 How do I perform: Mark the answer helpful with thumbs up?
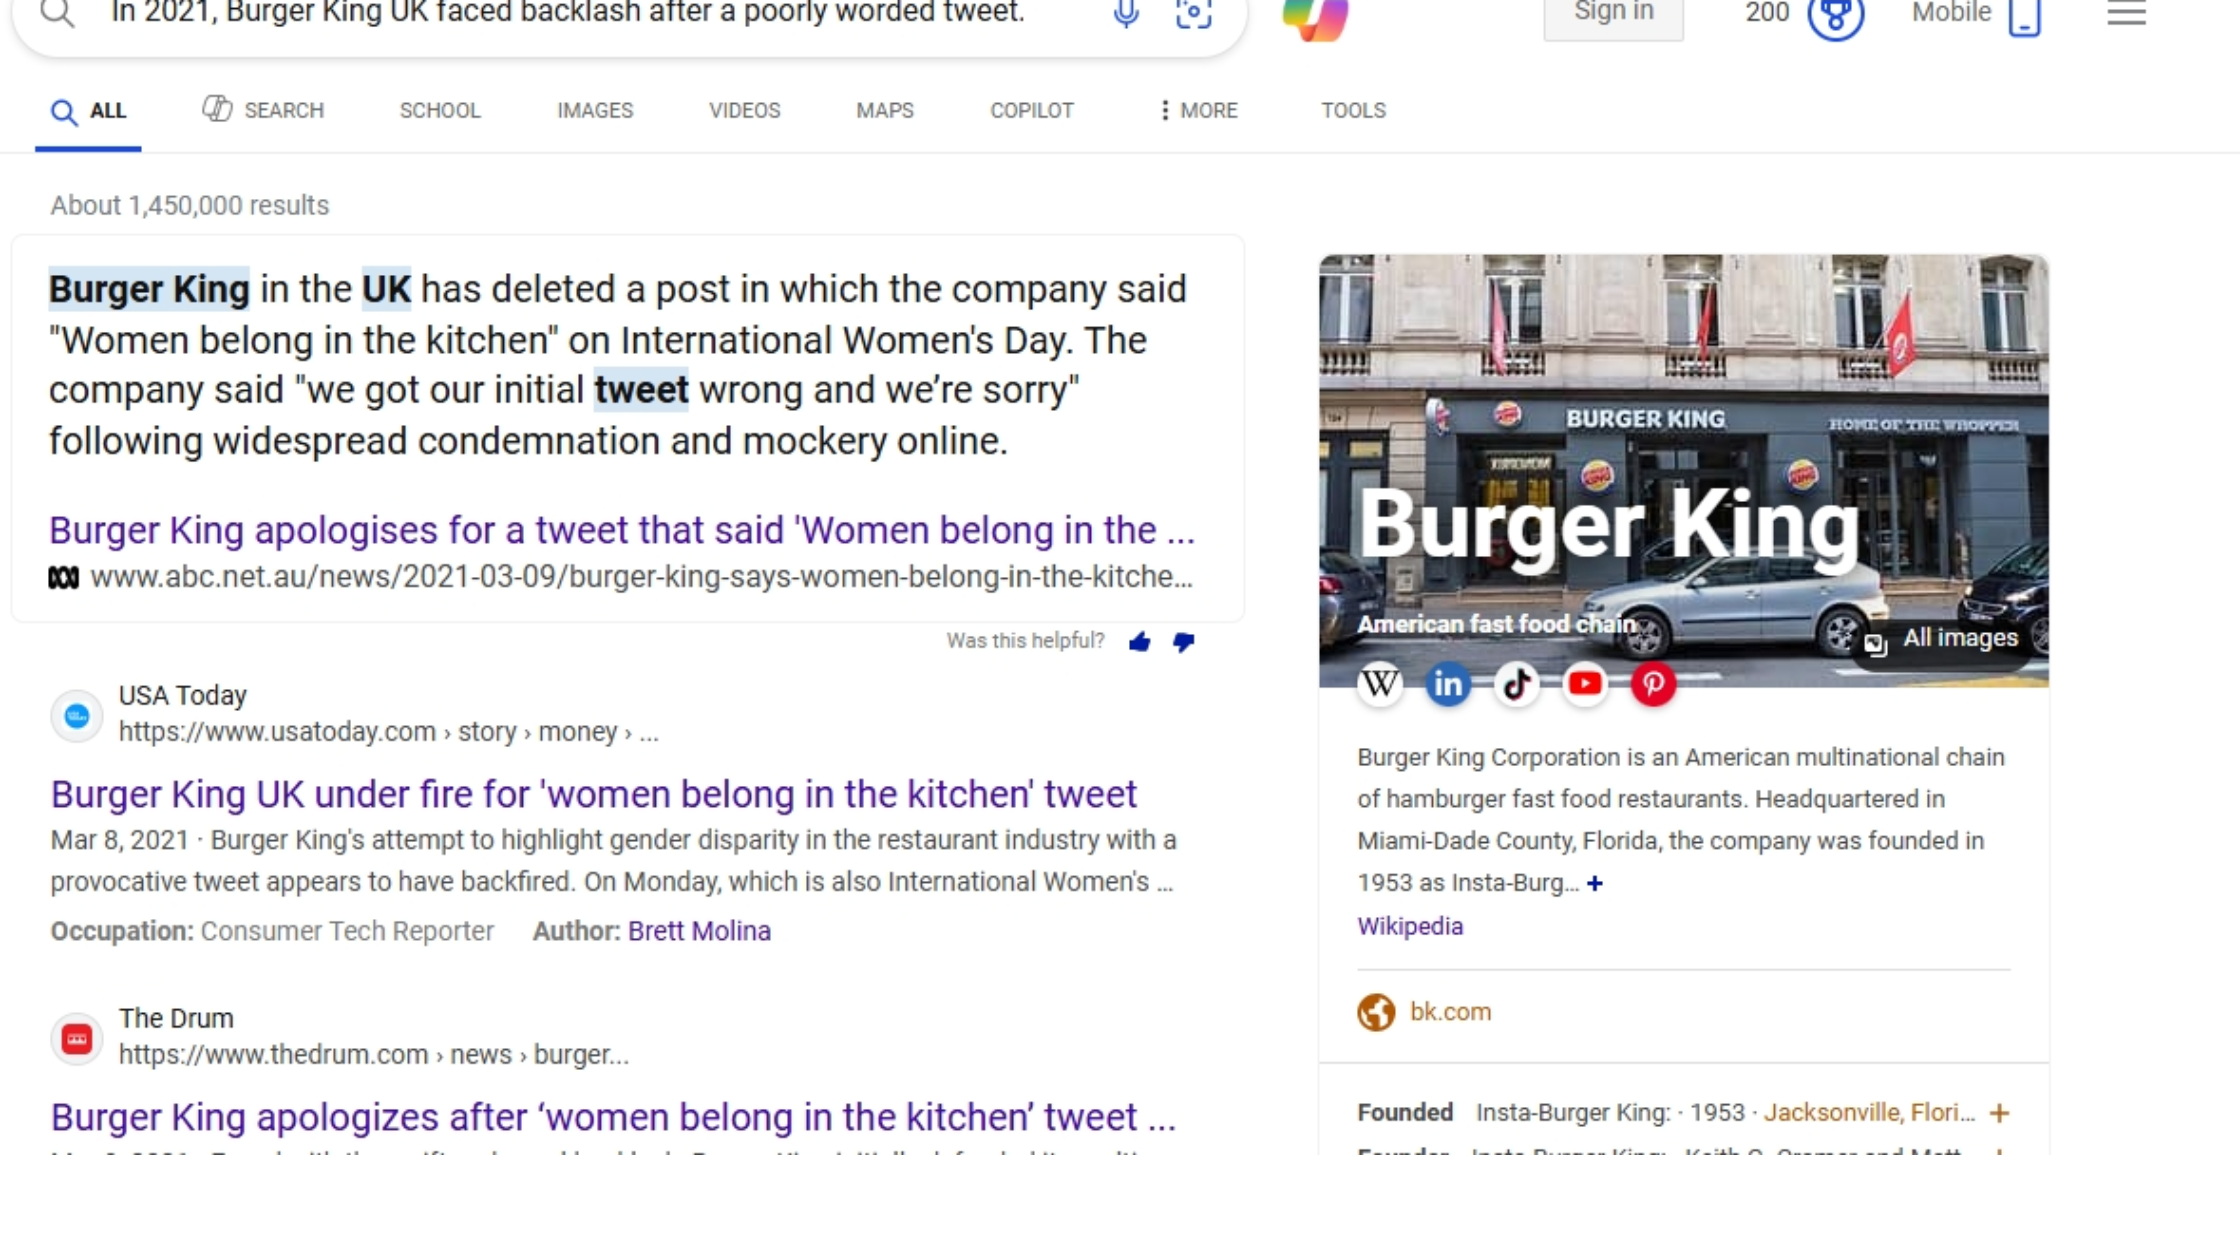click(x=1140, y=642)
